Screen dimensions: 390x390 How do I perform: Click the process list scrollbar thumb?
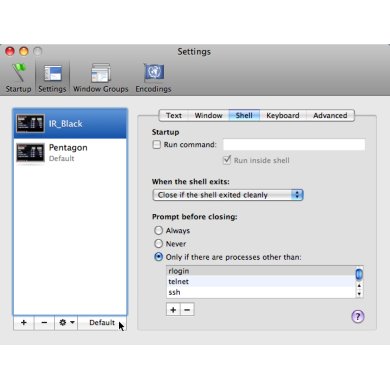(359, 274)
